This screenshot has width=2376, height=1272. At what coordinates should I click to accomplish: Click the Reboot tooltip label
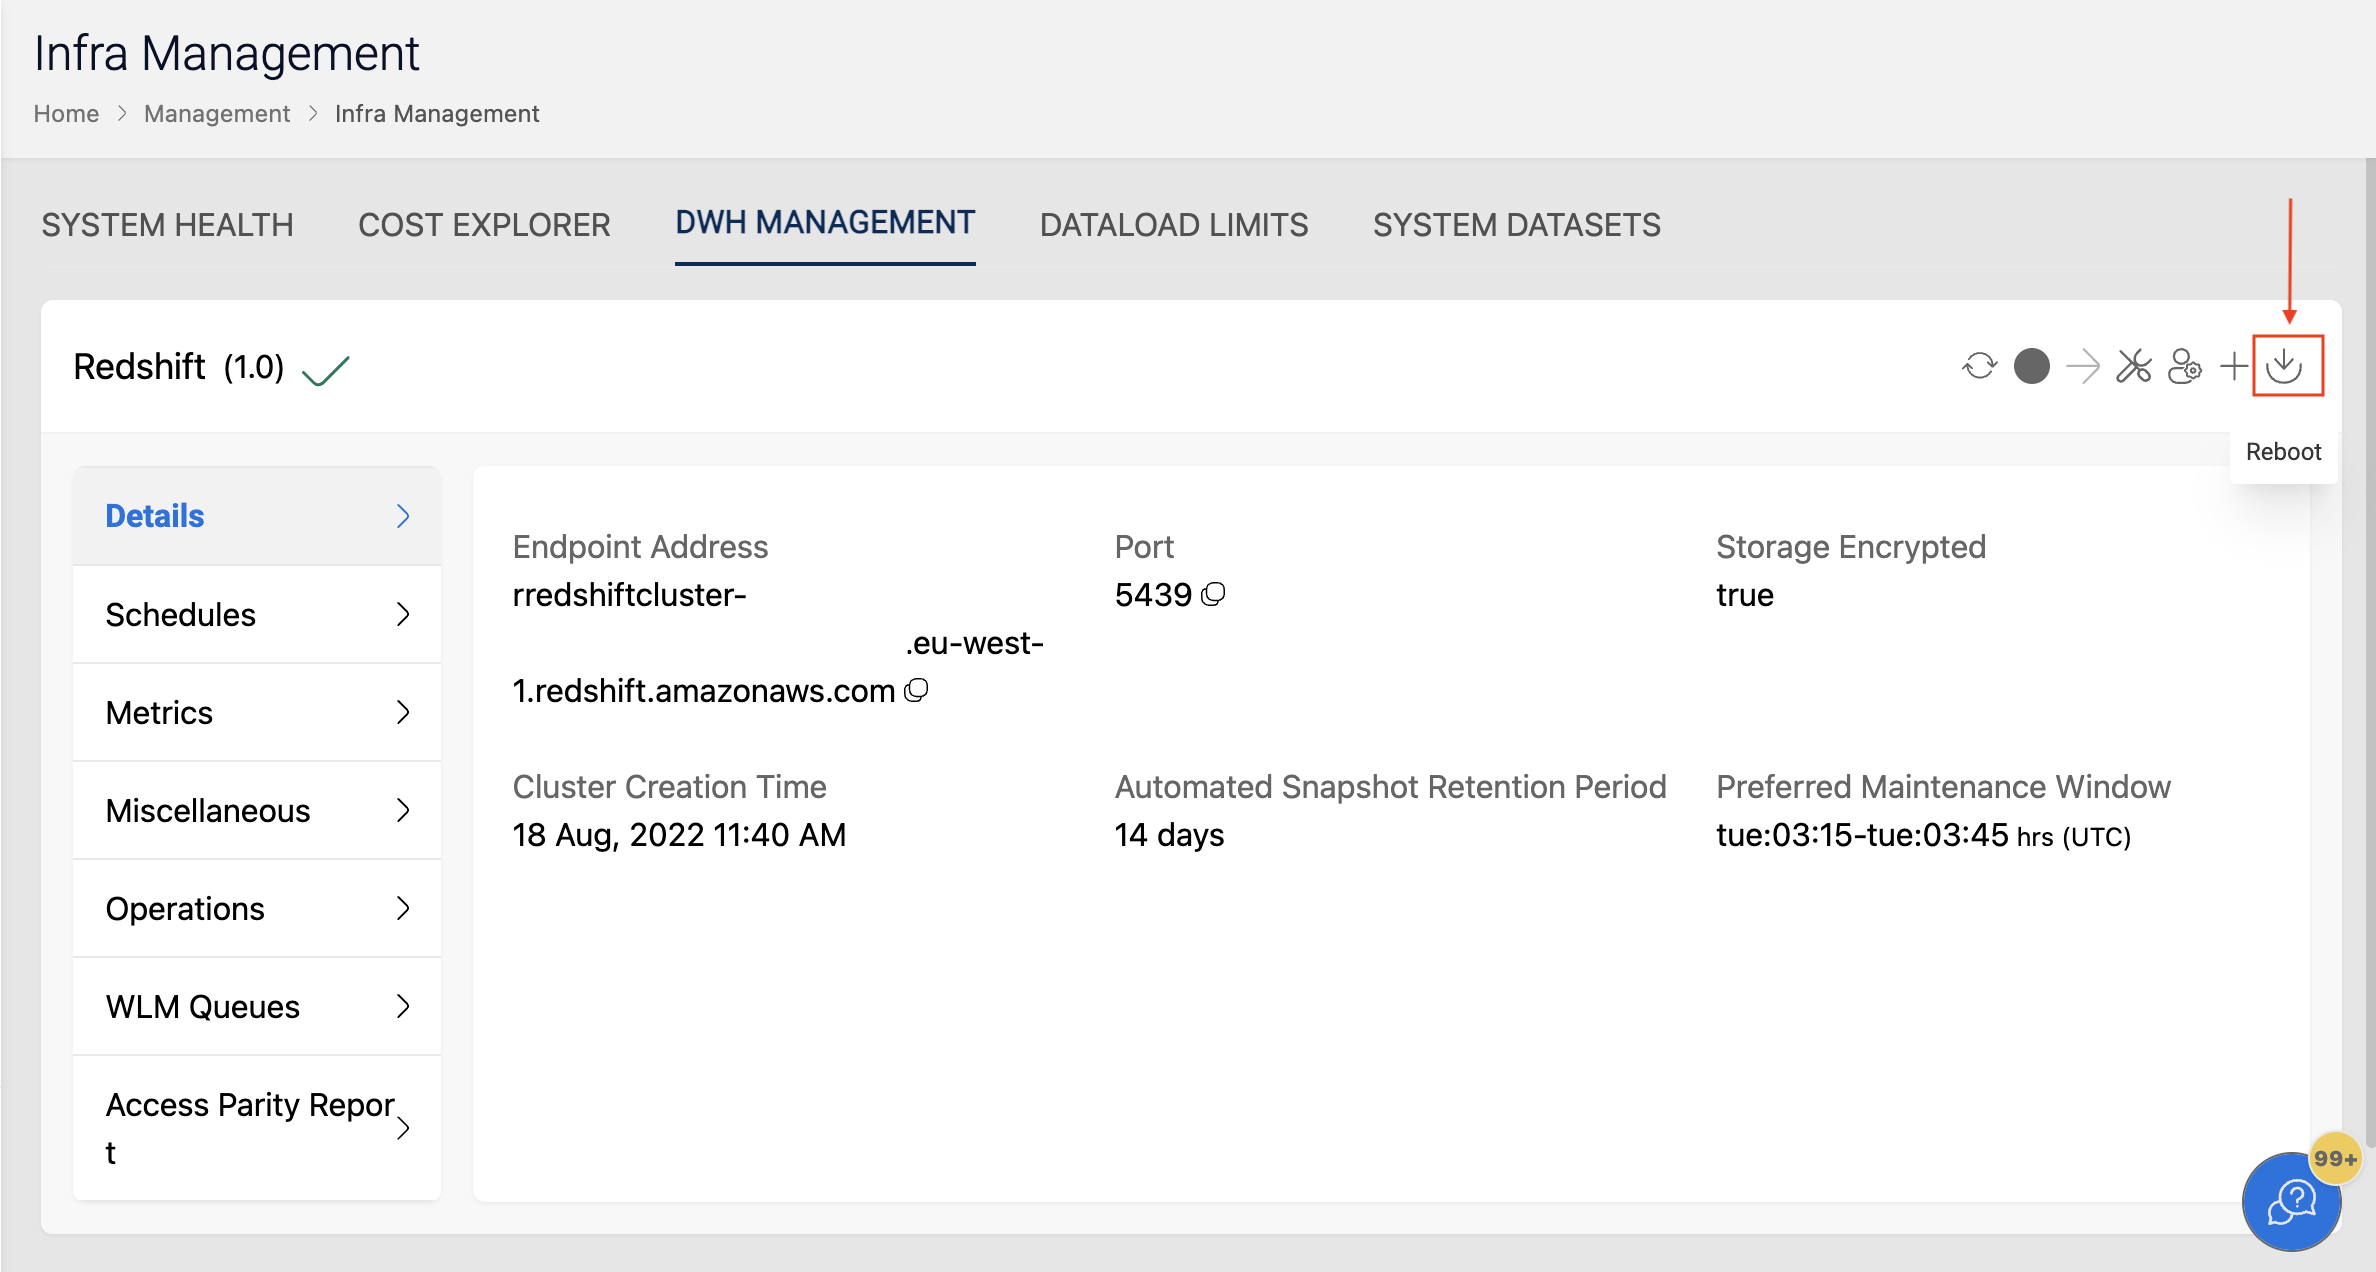(x=2283, y=452)
